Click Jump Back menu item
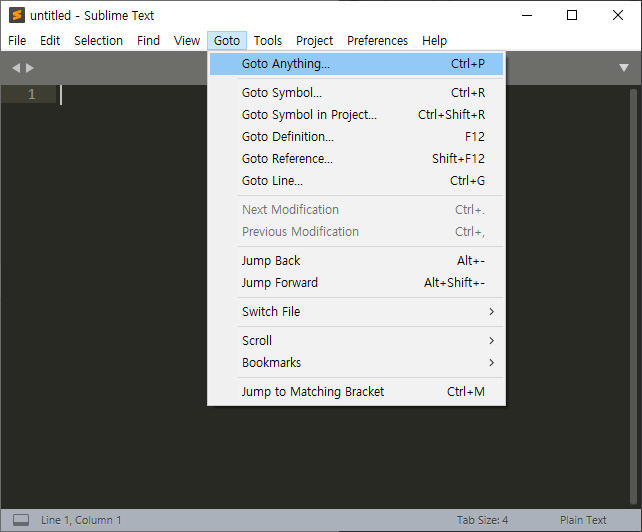Image resolution: width=642 pixels, height=532 pixels. pos(356,261)
